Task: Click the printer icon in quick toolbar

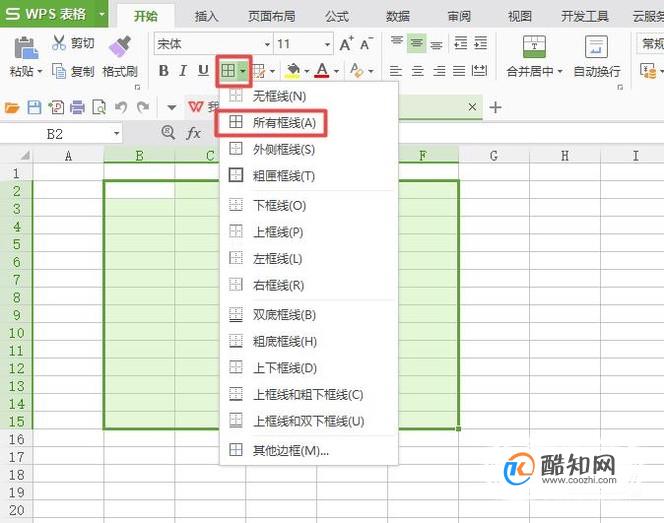Action: [77, 108]
